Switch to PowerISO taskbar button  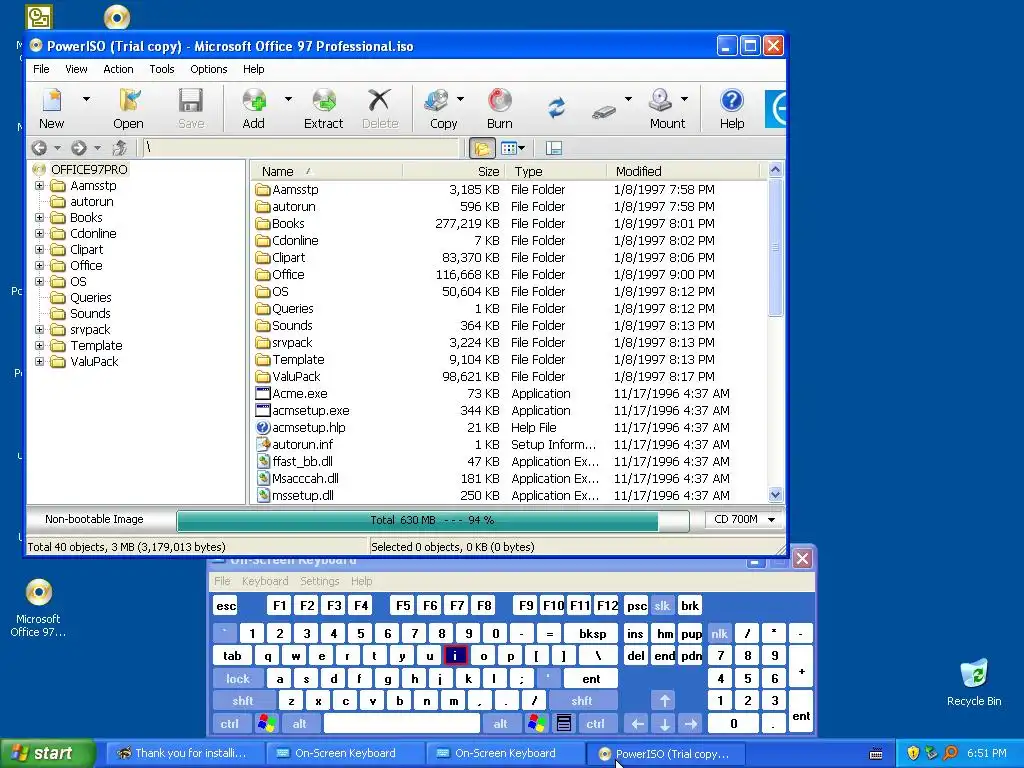(664, 754)
